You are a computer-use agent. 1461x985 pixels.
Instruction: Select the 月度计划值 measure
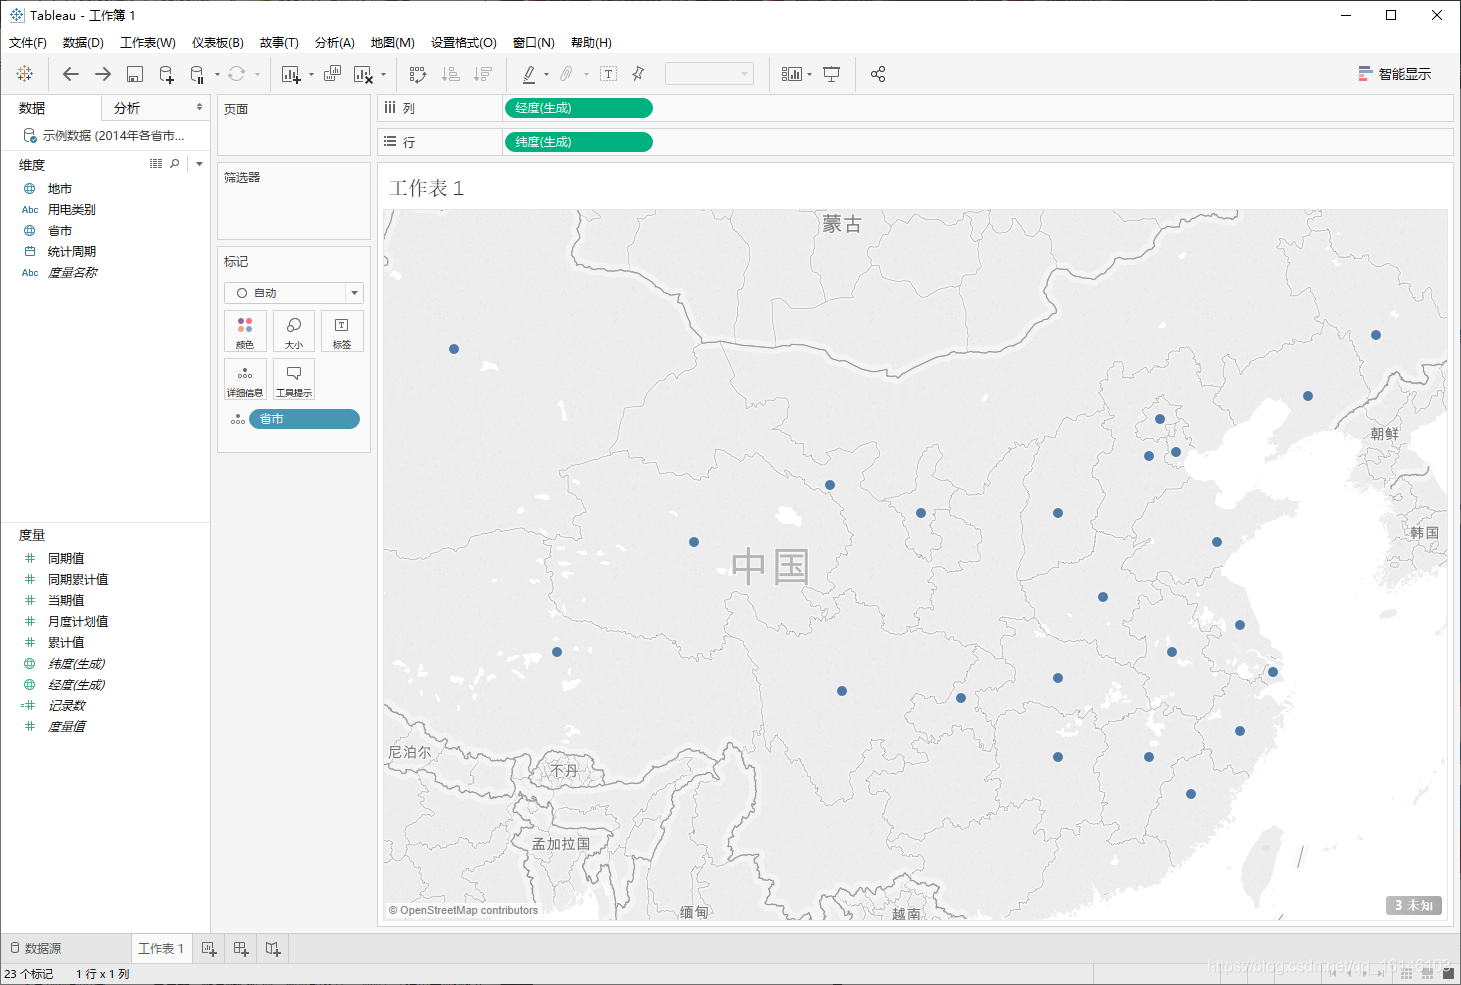[x=78, y=622]
